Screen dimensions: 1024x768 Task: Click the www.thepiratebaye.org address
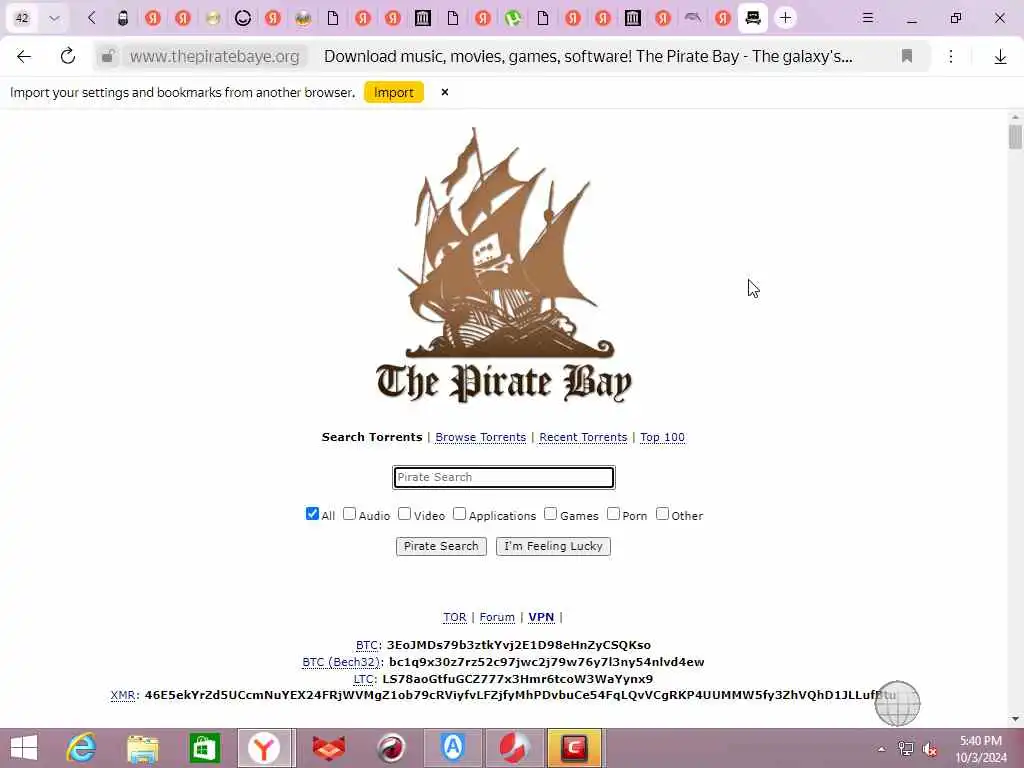click(x=214, y=57)
